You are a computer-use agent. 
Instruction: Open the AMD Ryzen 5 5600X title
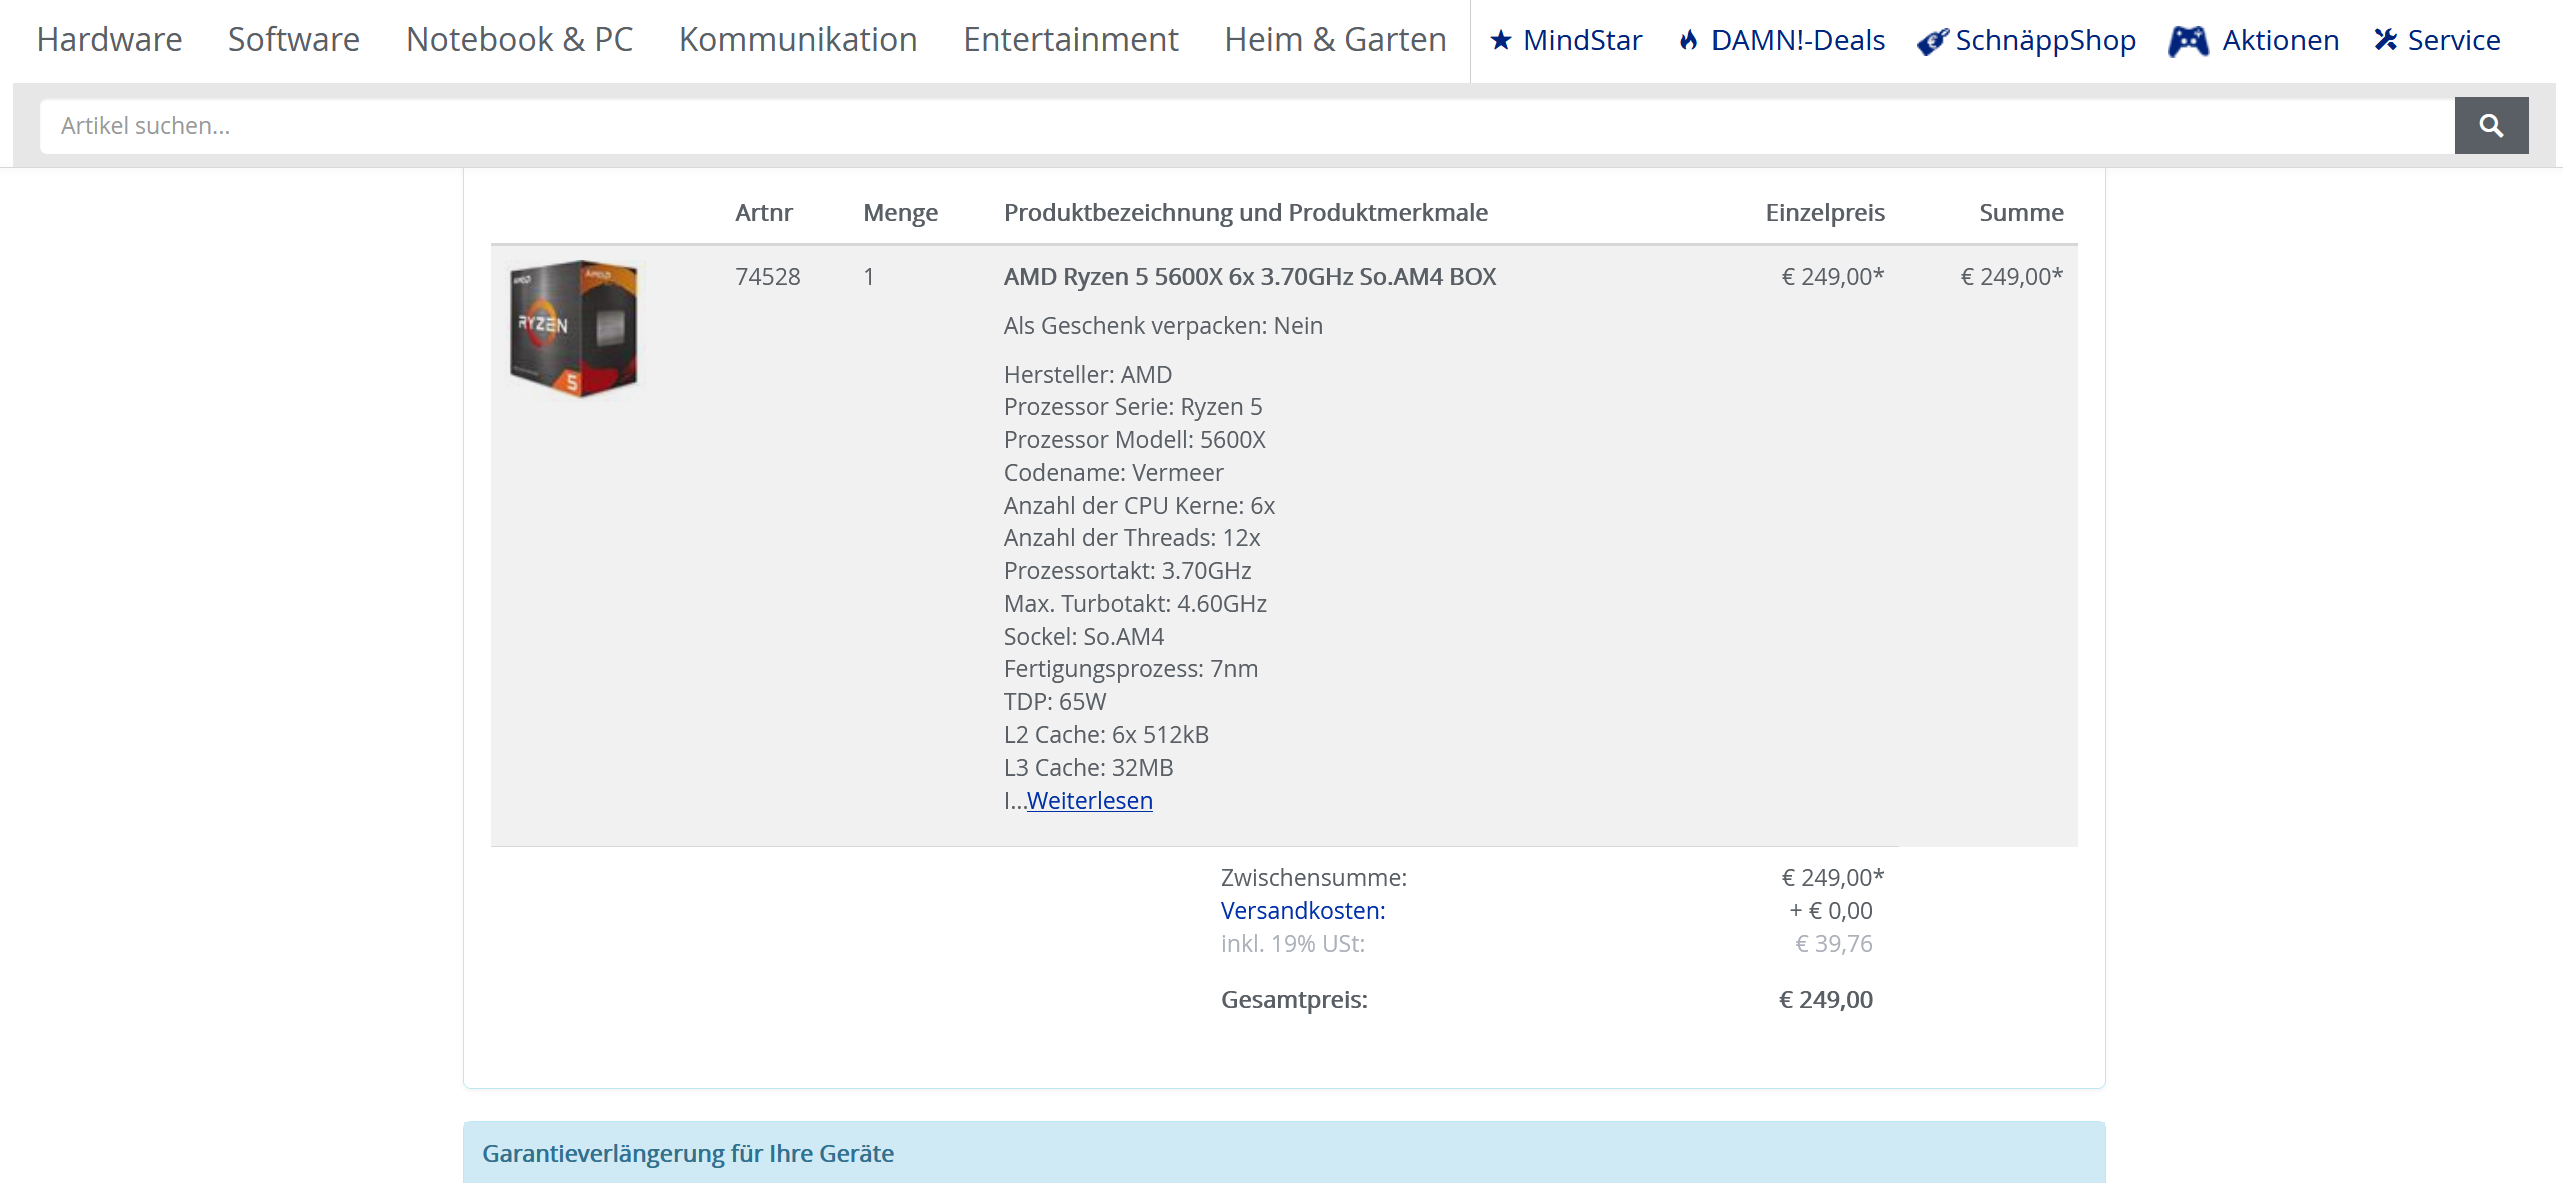[x=1249, y=277]
